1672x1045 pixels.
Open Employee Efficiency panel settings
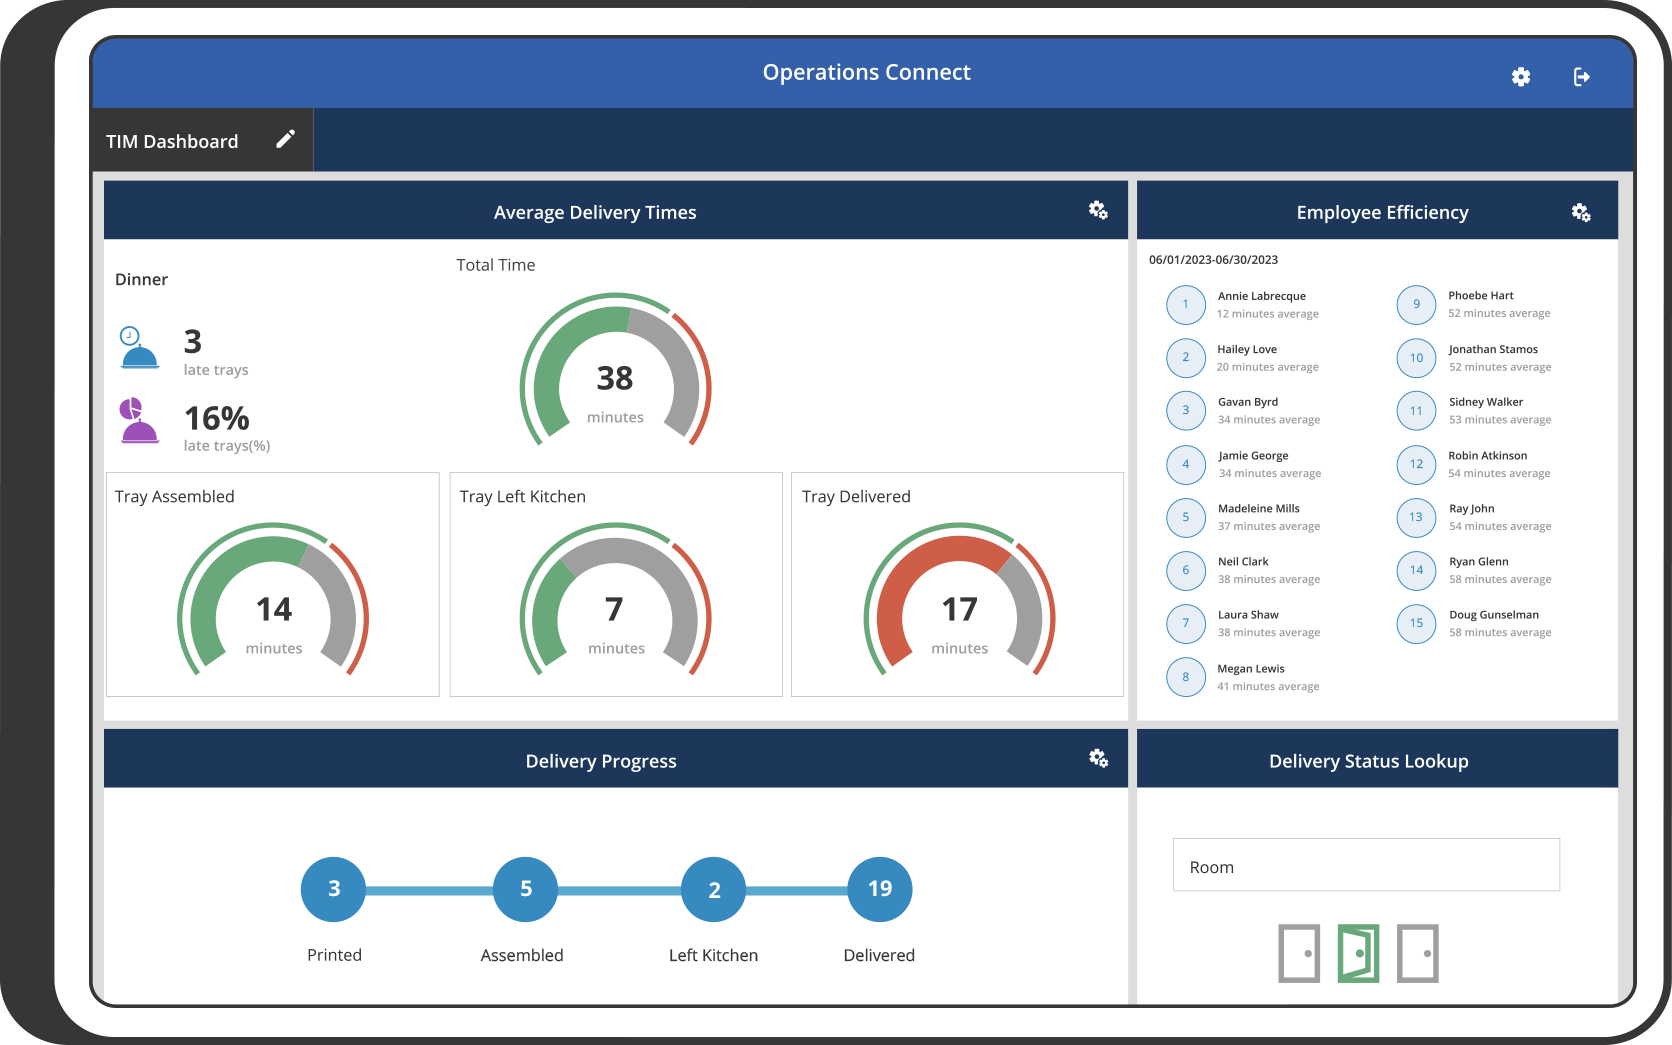1582,211
